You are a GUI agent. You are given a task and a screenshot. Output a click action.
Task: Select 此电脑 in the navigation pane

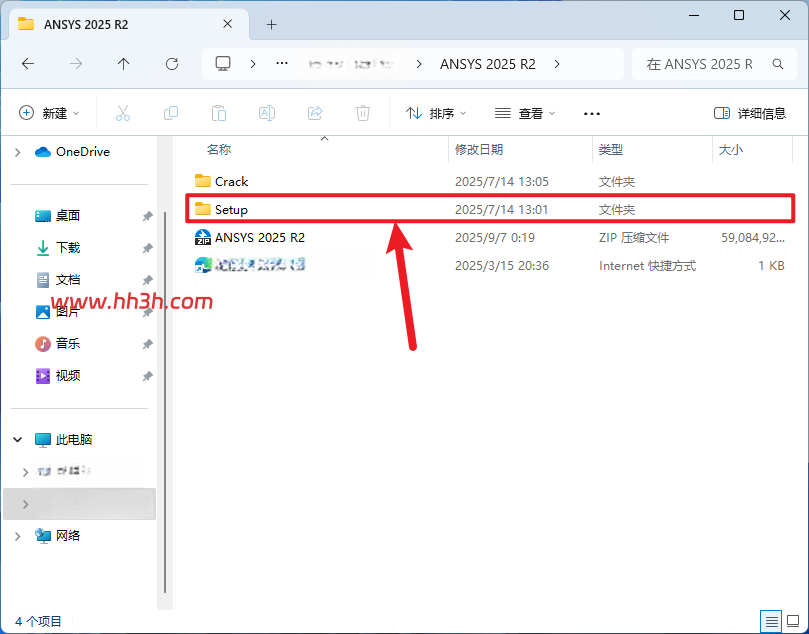(x=74, y=440)
